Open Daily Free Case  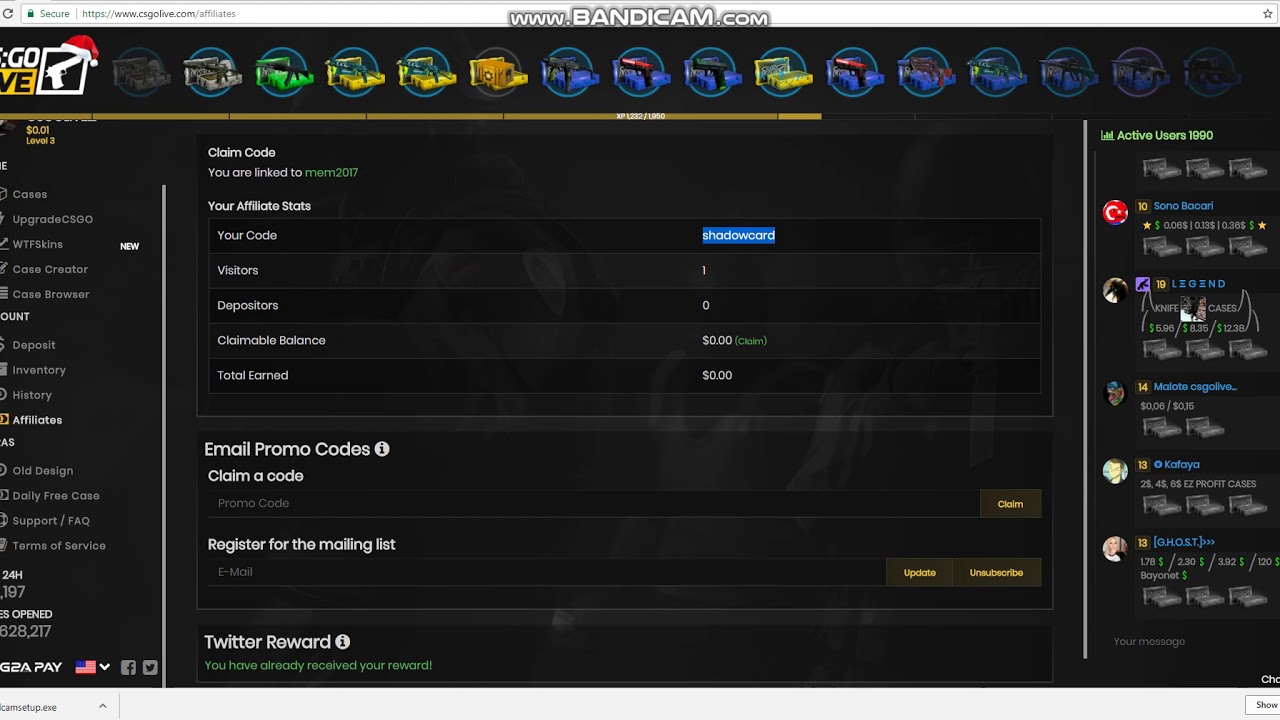(x=55, y=495)
